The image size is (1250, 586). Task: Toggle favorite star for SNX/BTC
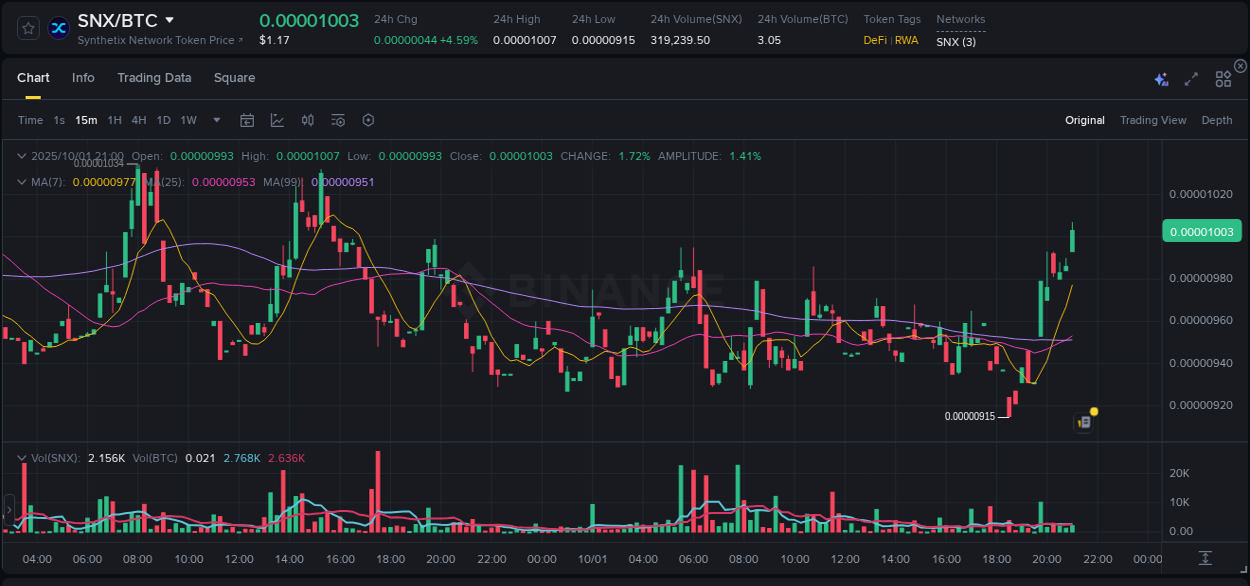point(27,27)
